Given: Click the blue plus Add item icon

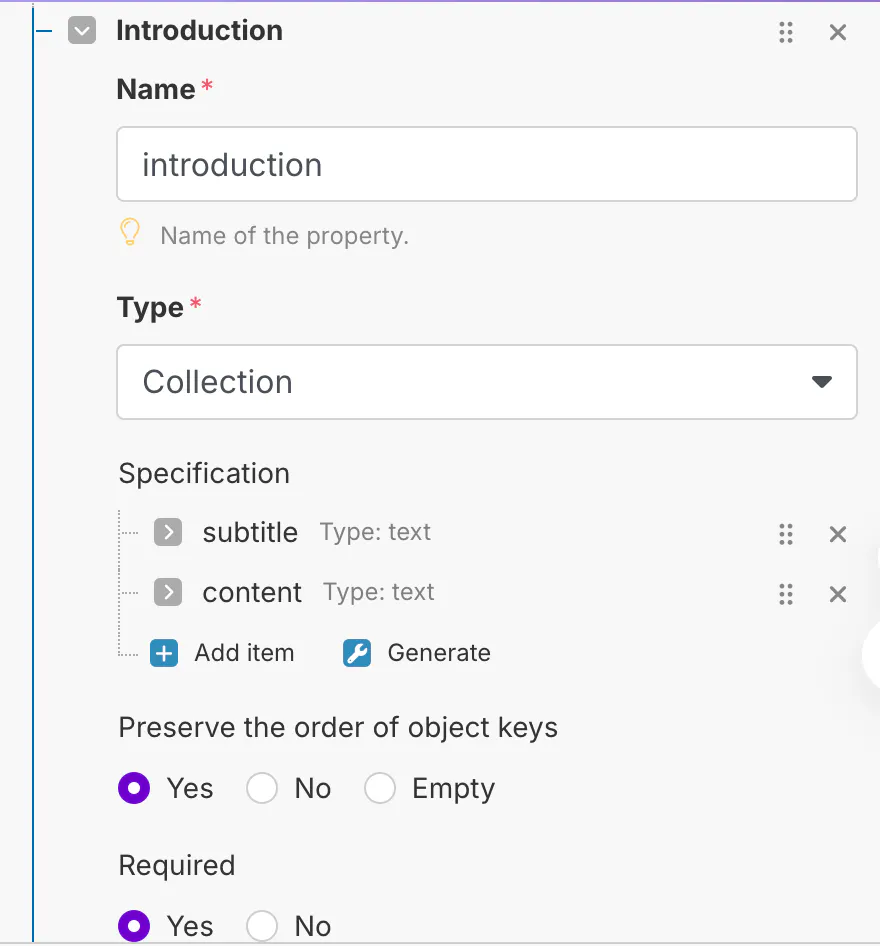Looking at the screenshot, I should coord(164,653).
